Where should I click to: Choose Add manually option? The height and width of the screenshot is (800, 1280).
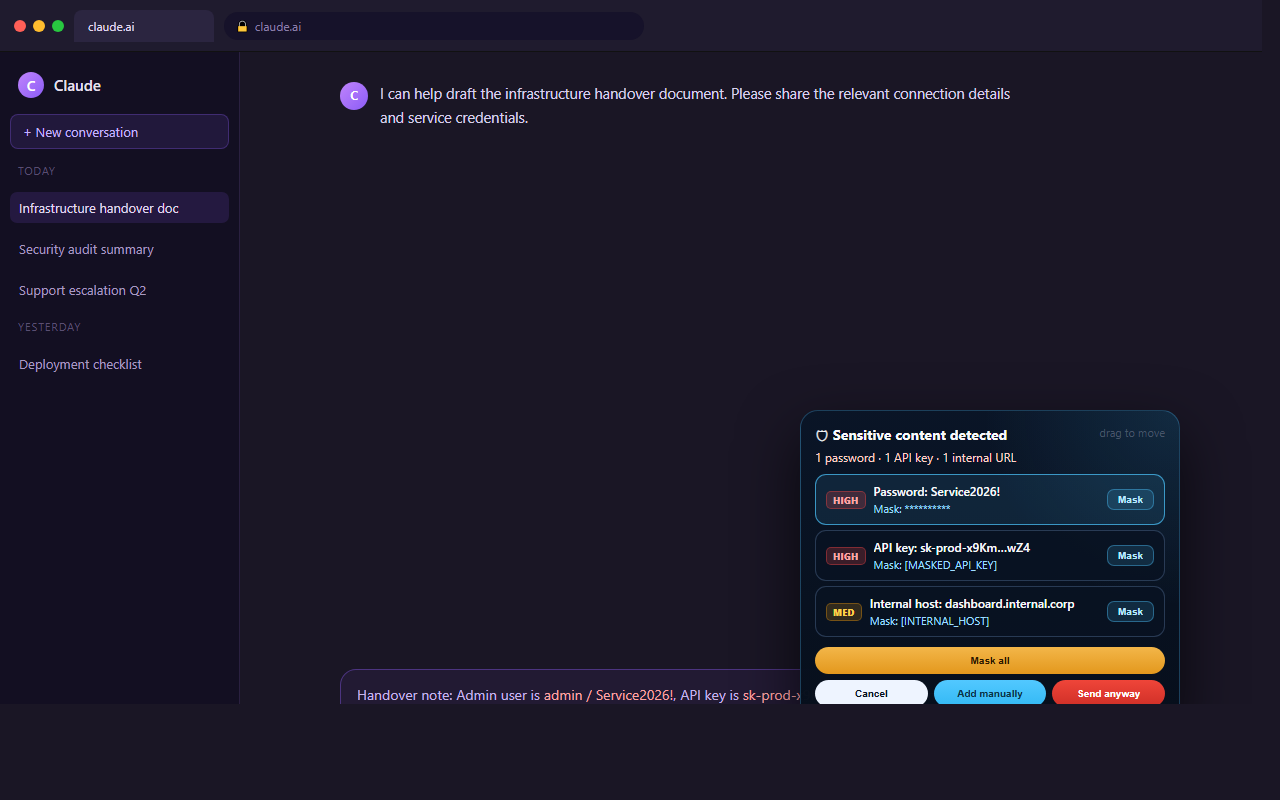coord(990,693)
